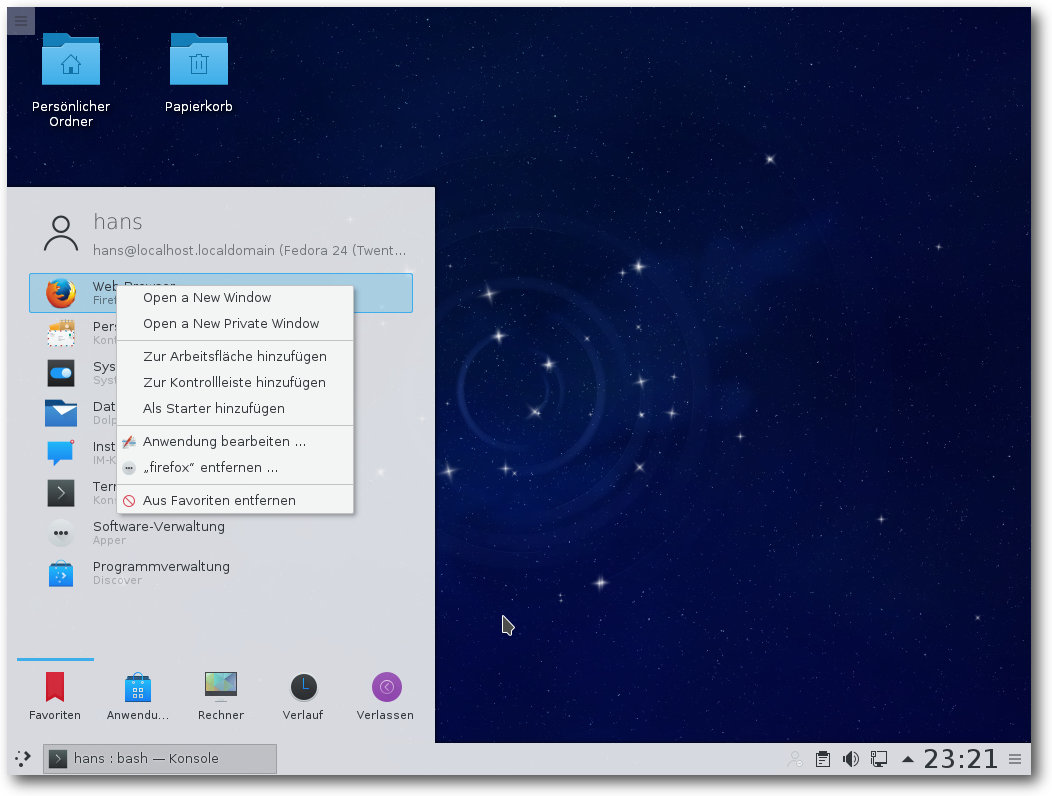
Task: Choose „firefox“ entfernen menu entry
Action: tap(235, 468)
